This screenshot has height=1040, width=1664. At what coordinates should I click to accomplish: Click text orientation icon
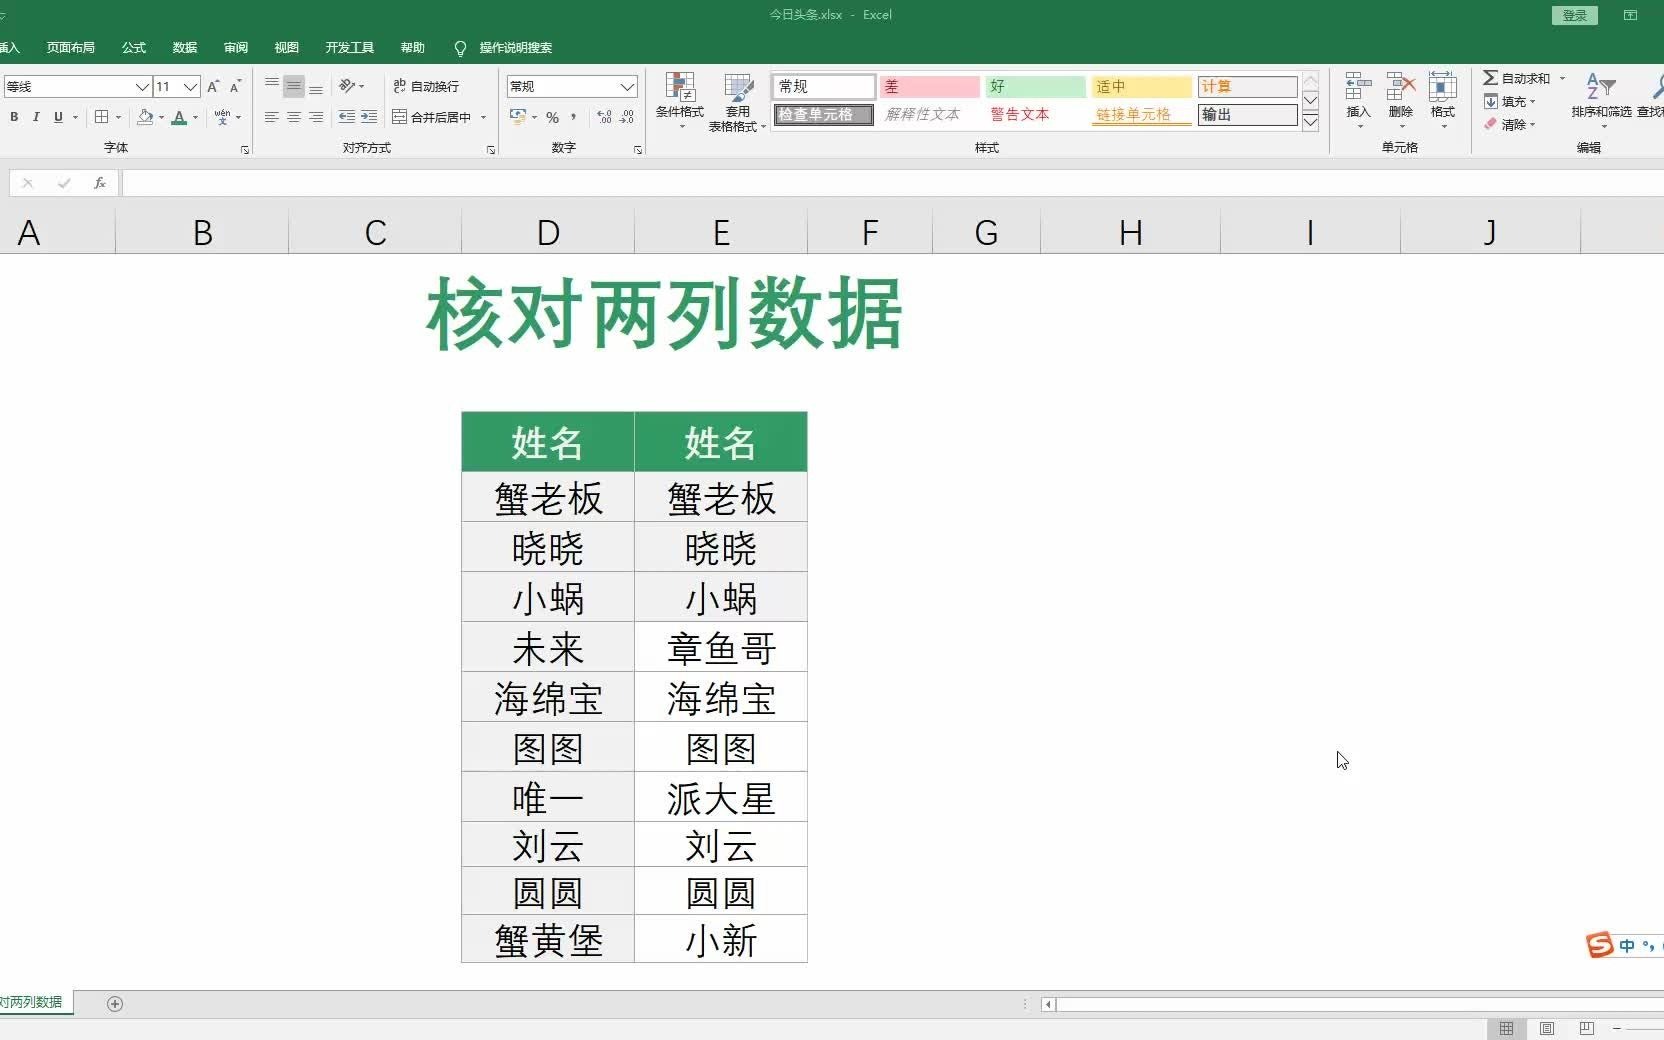[347, 86]
